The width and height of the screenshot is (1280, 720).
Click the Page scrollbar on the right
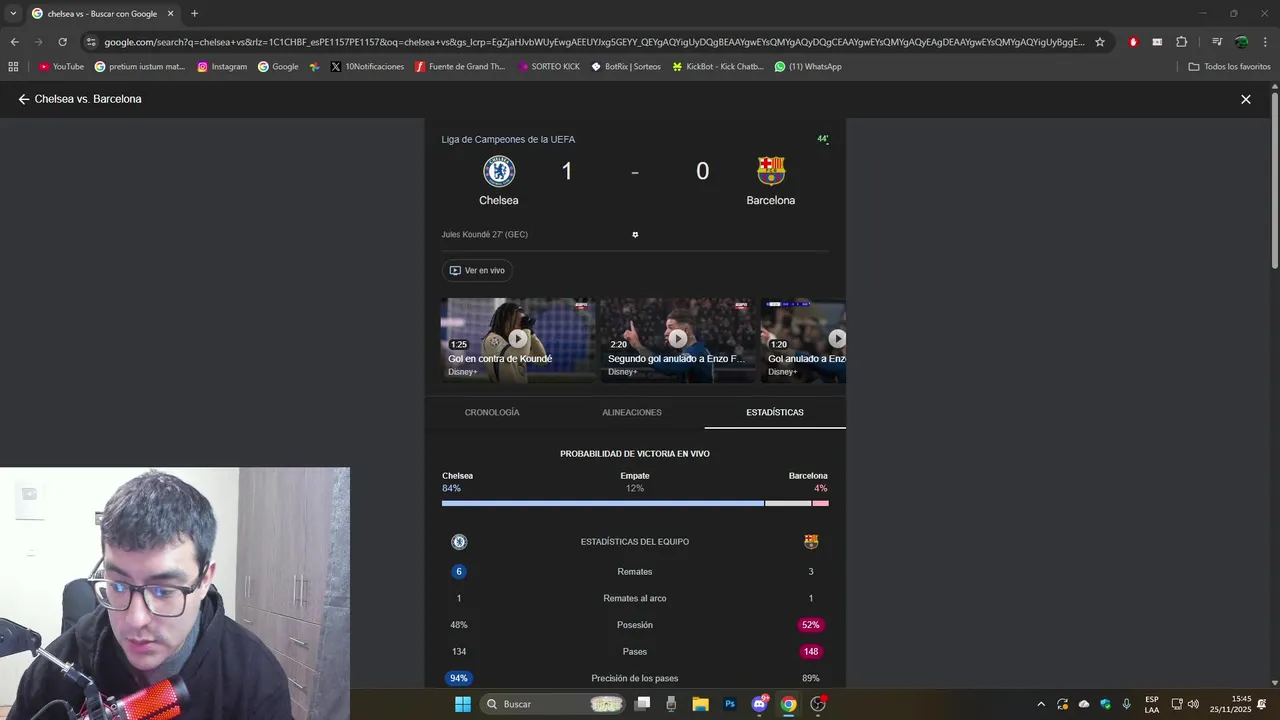pyautogui.click(x=1274, y=180)
